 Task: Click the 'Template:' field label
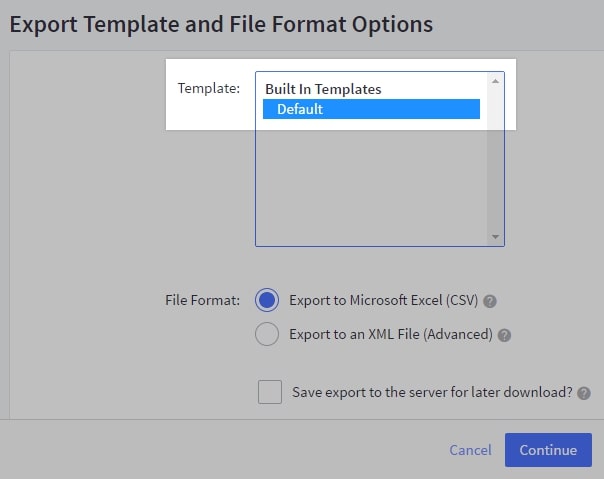(208, 88)
